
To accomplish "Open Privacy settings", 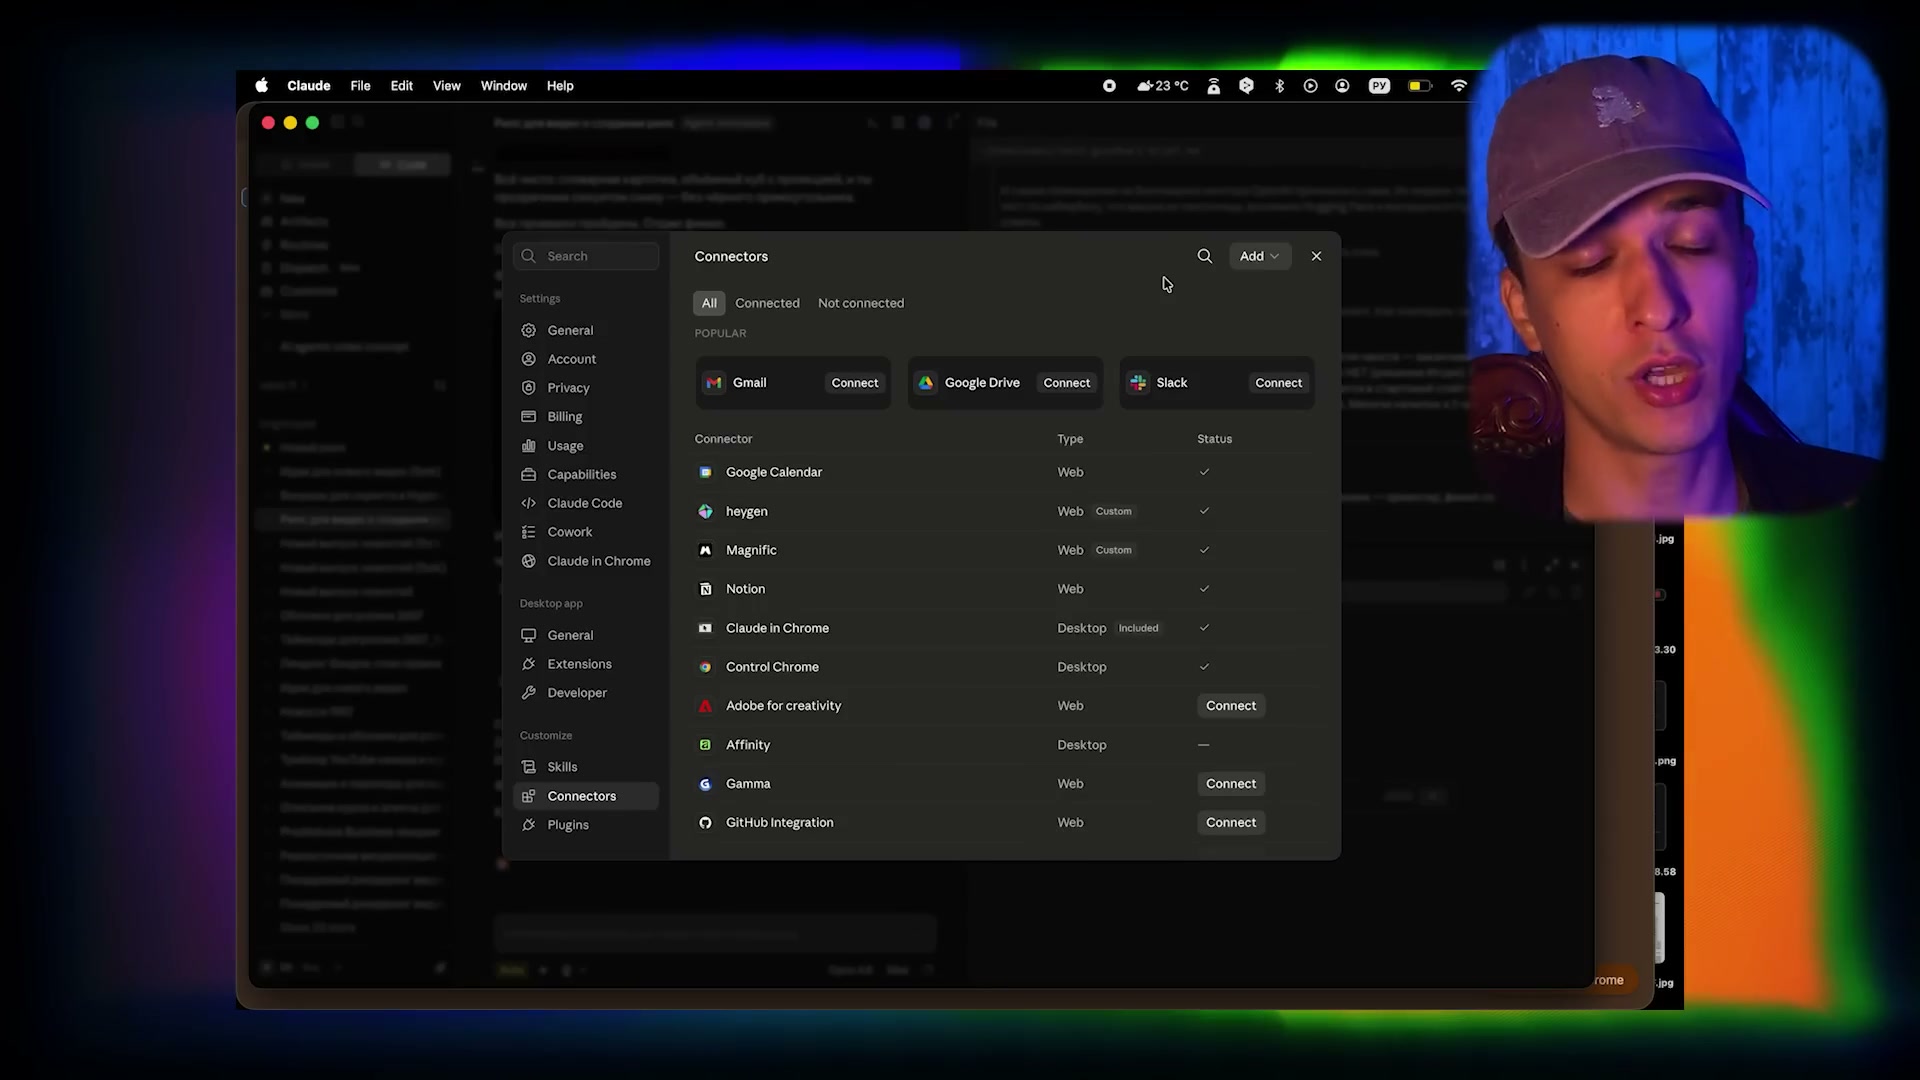I will (x=586, y=388).
